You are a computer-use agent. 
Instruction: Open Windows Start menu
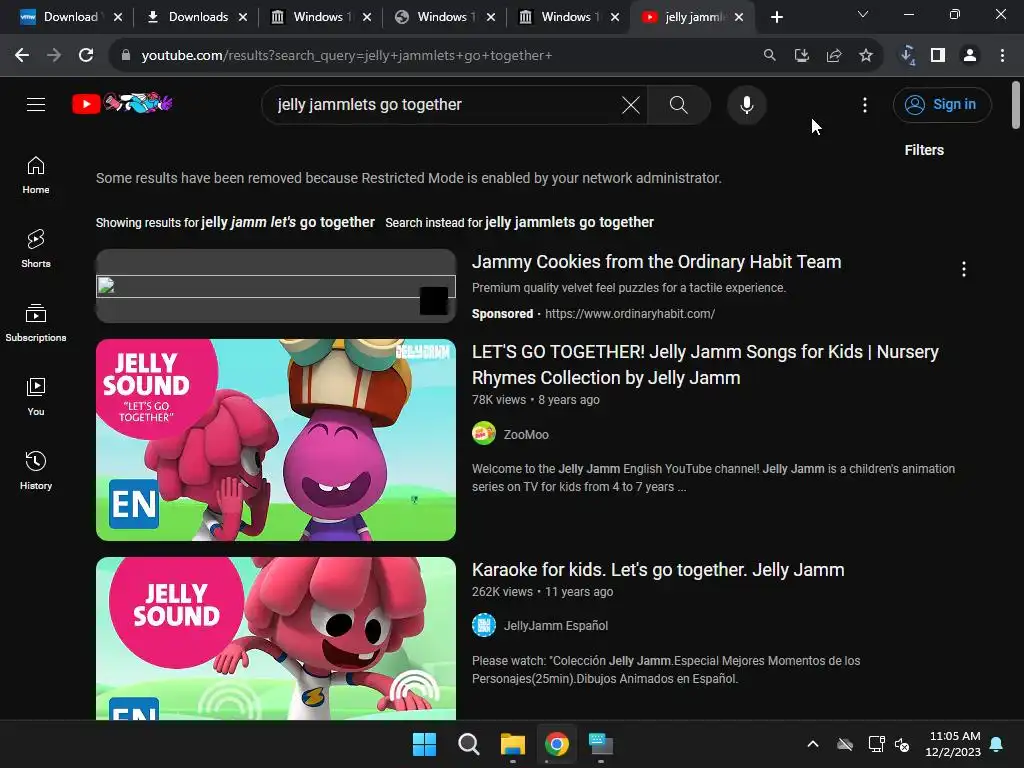[424, 744]
